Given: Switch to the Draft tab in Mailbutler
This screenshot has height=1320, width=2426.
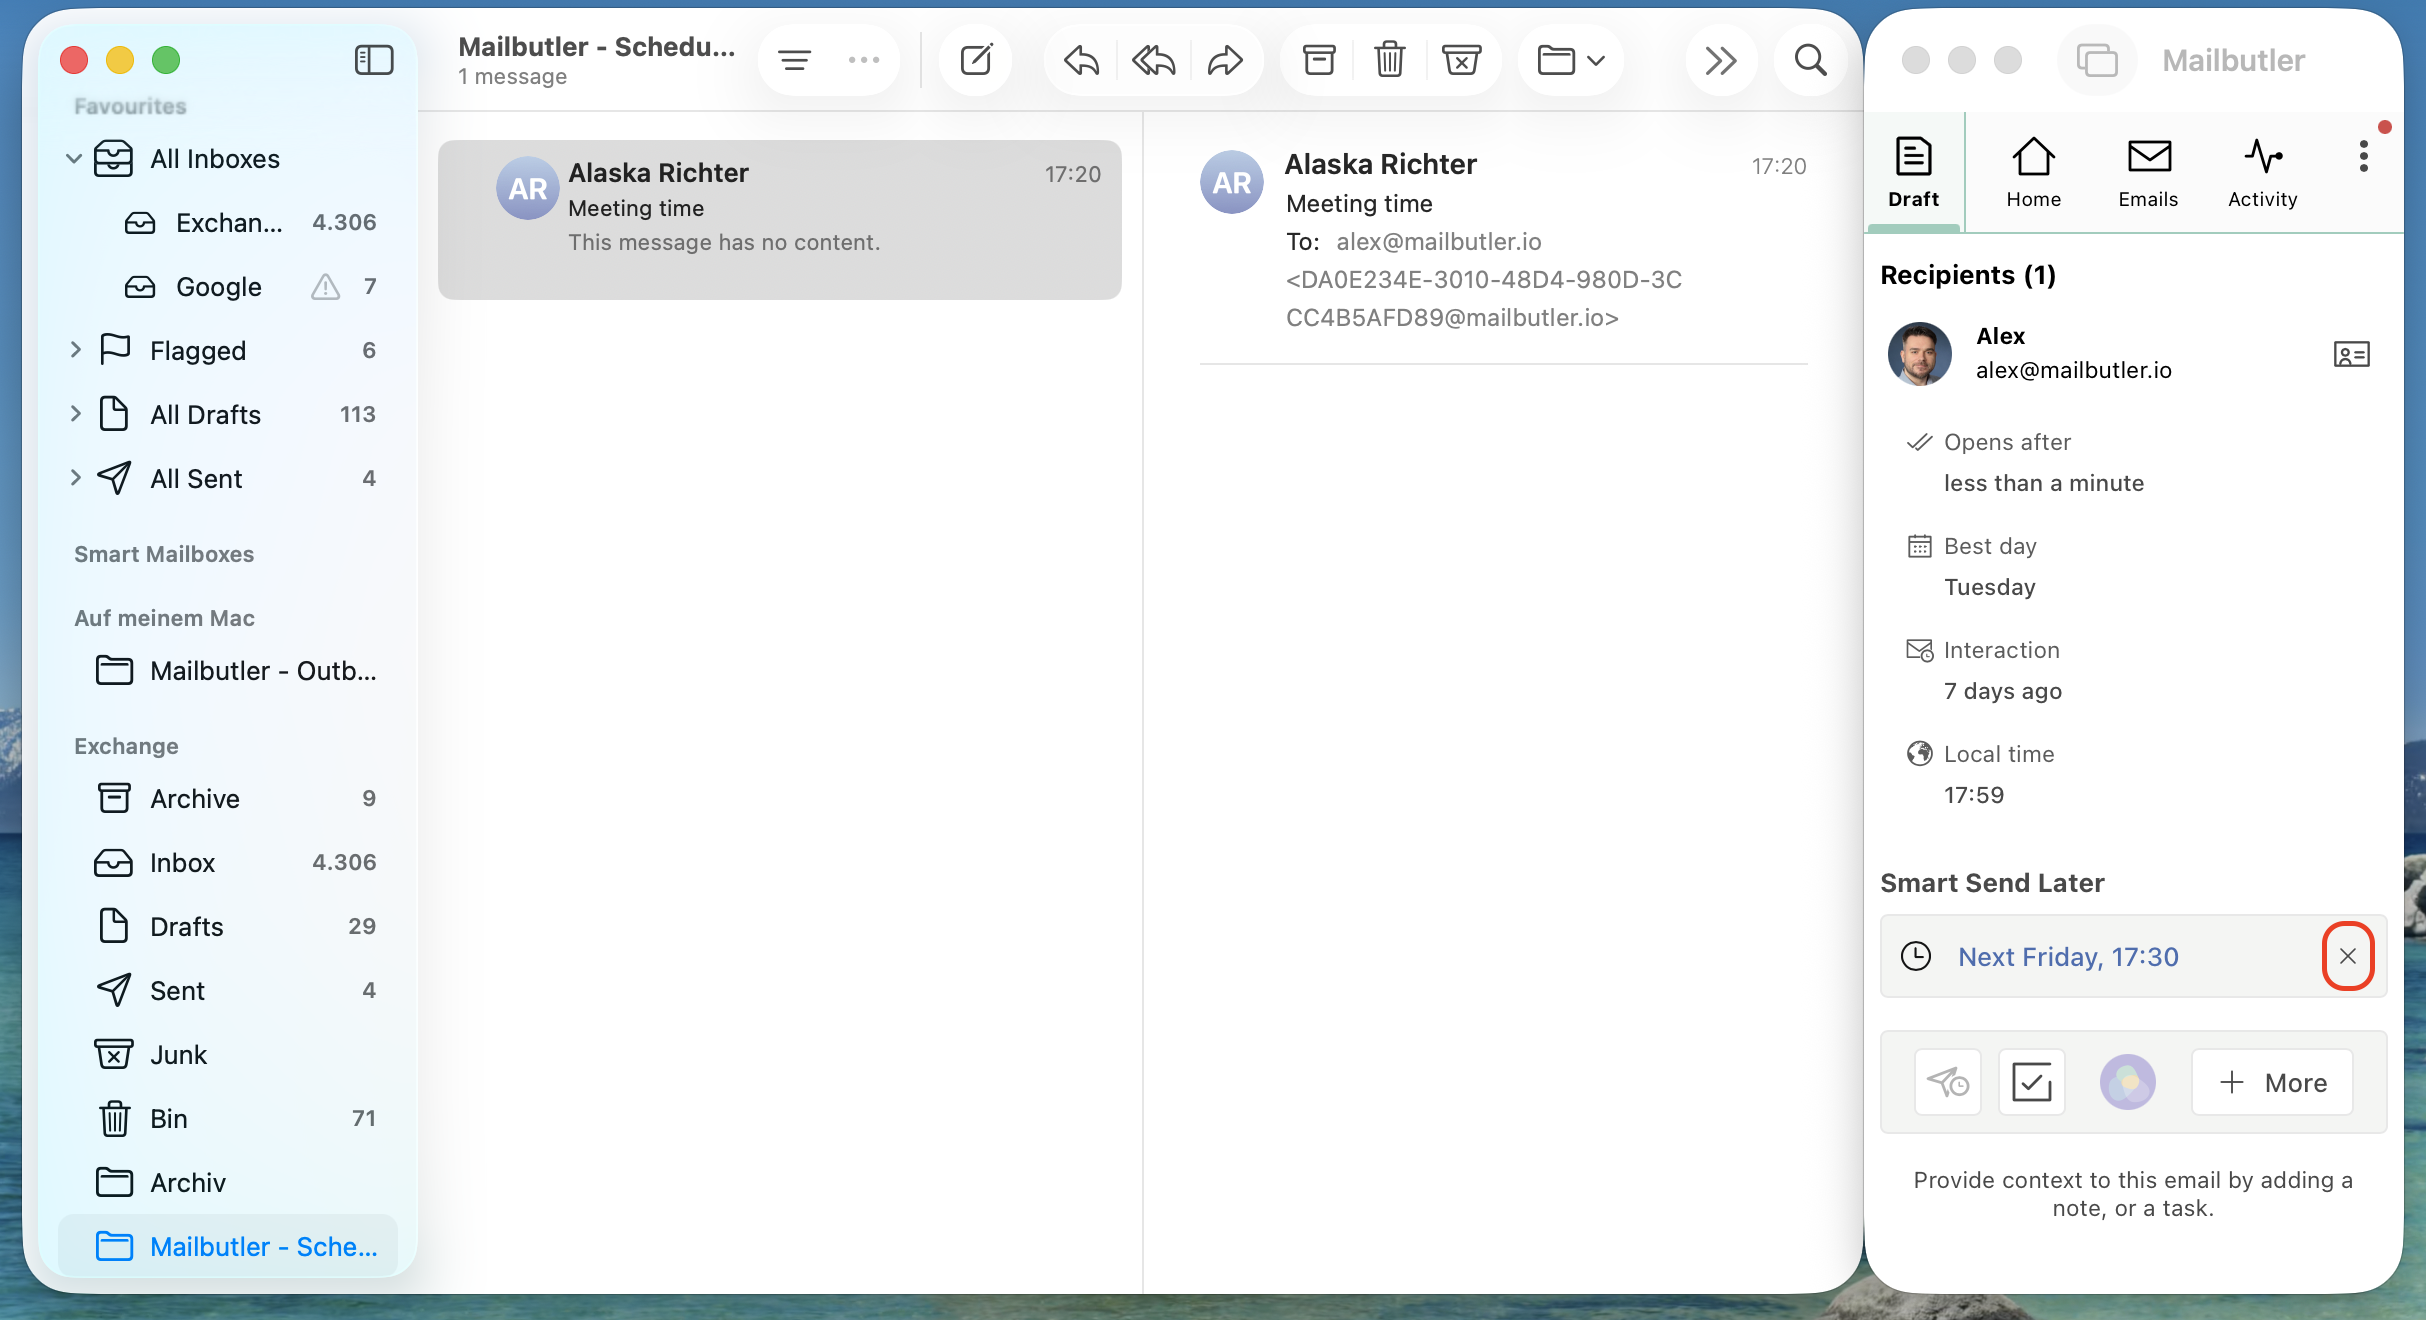Looking at the screenshot, I should [x=1913, y=172].
